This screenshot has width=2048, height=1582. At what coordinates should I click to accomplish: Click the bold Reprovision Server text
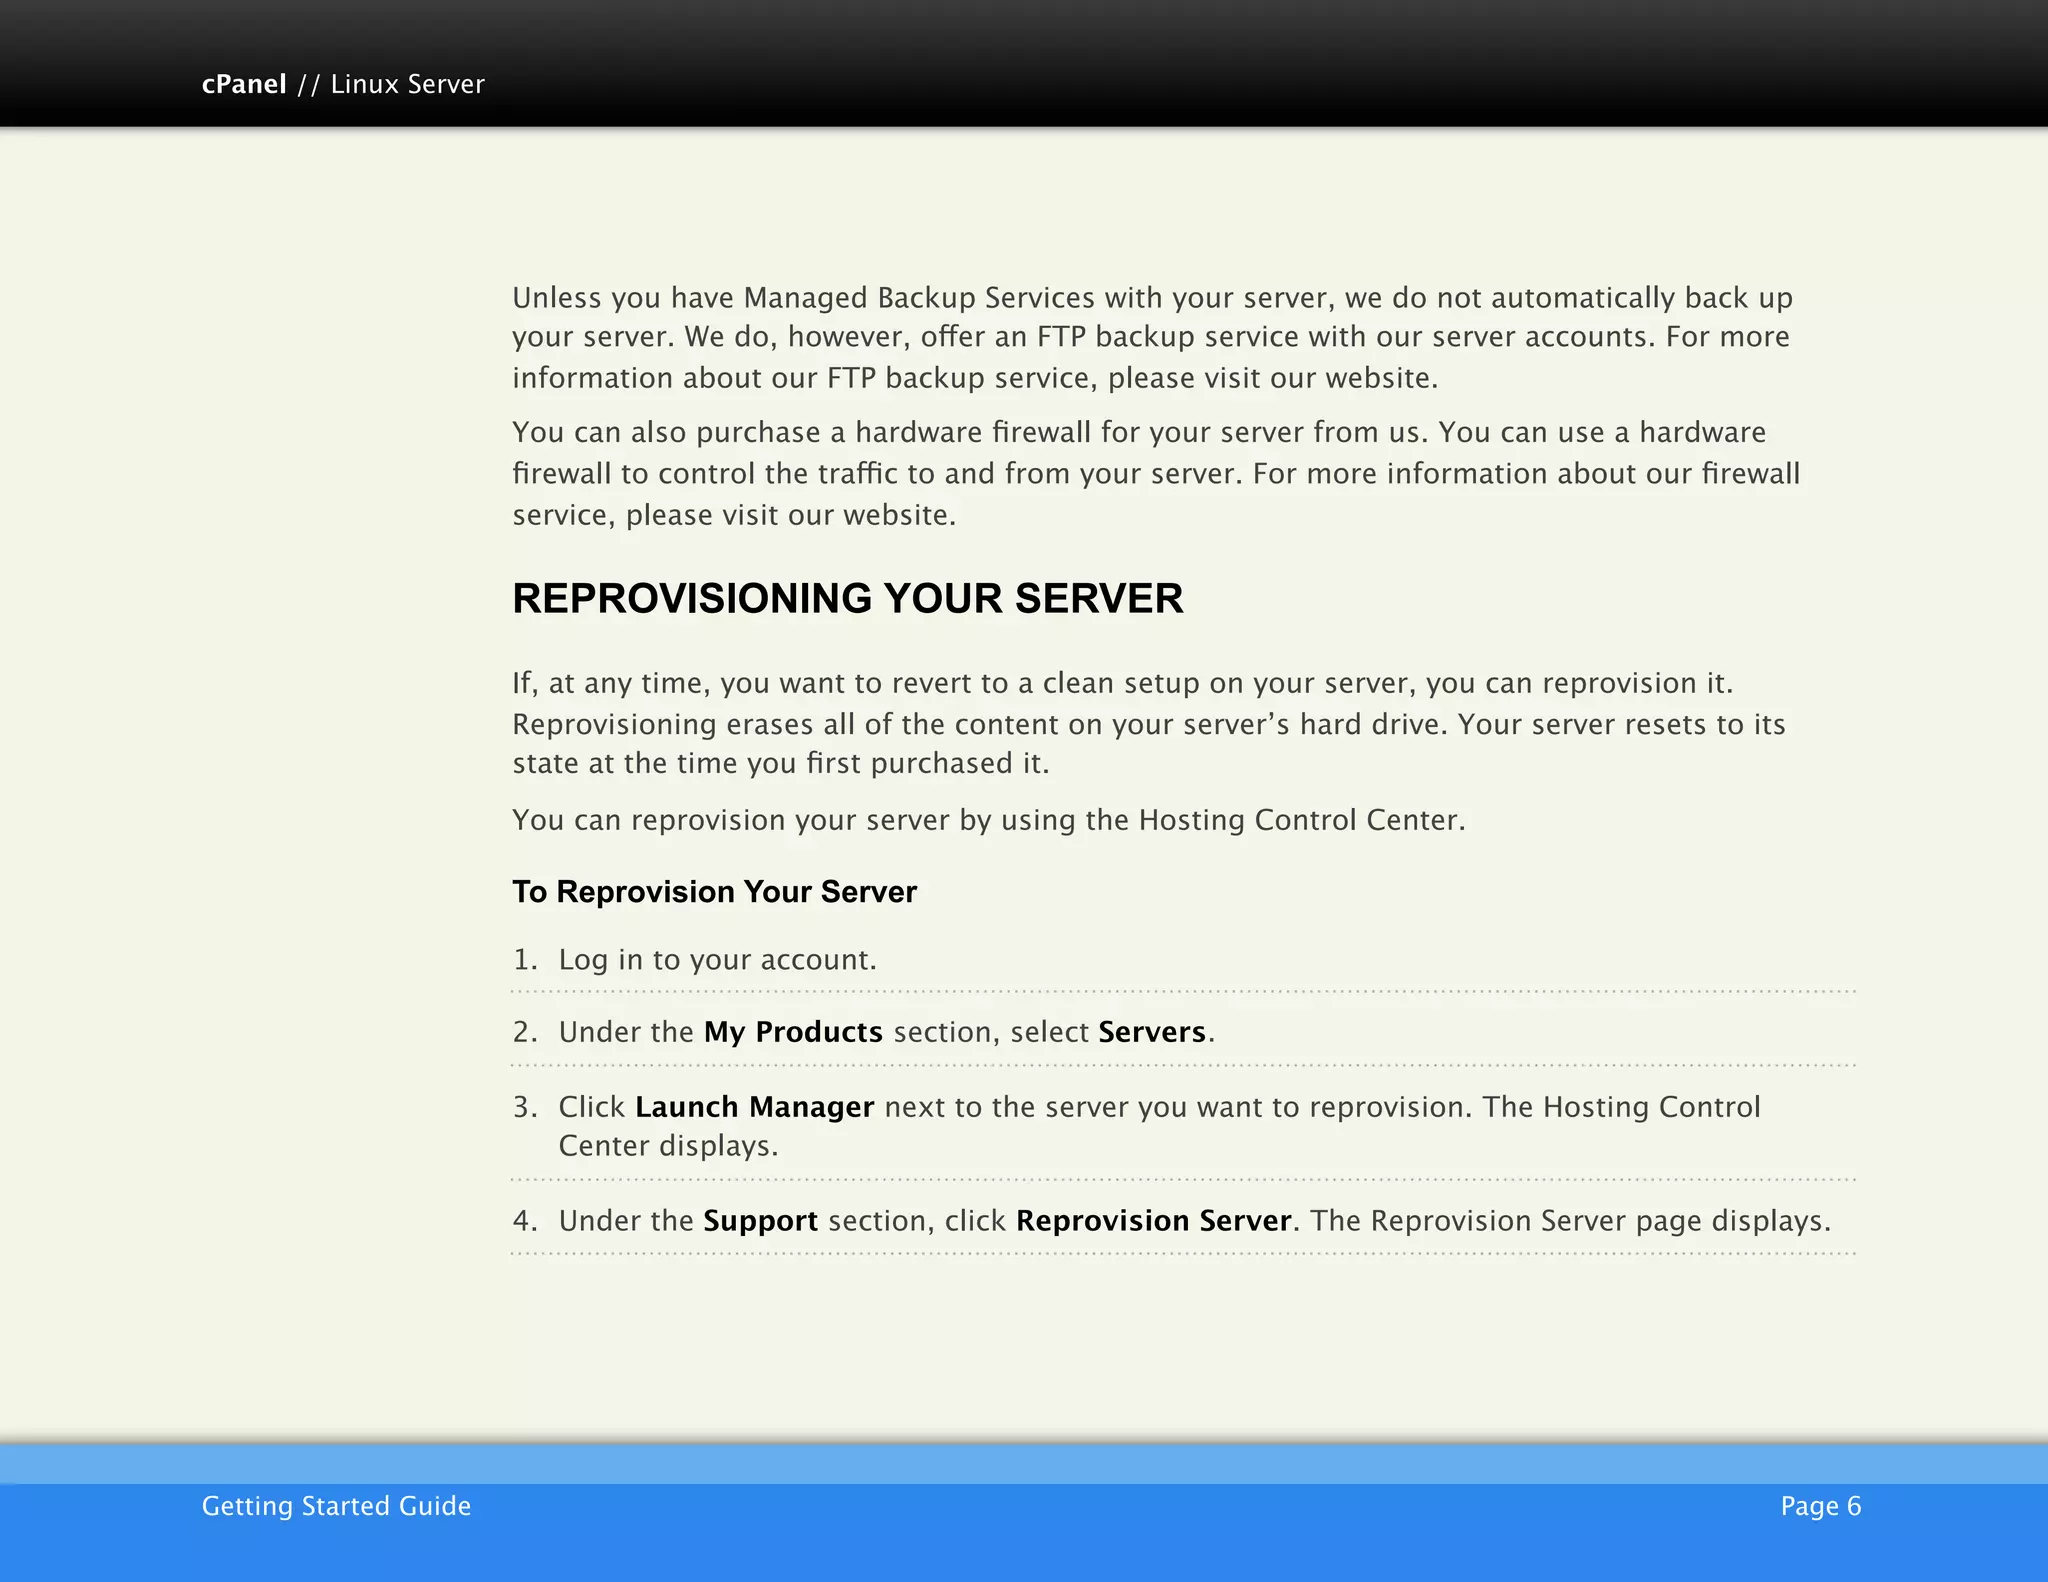[1153, 1221]
